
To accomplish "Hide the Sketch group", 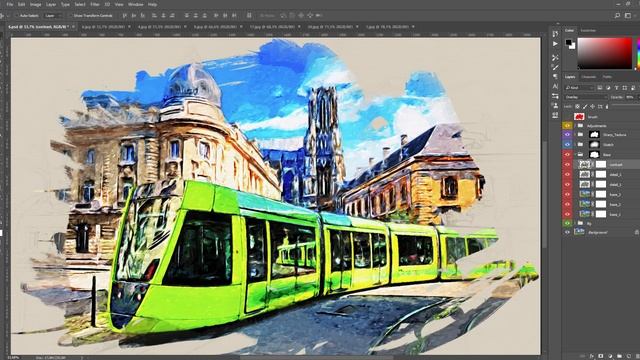I will 567,144.
